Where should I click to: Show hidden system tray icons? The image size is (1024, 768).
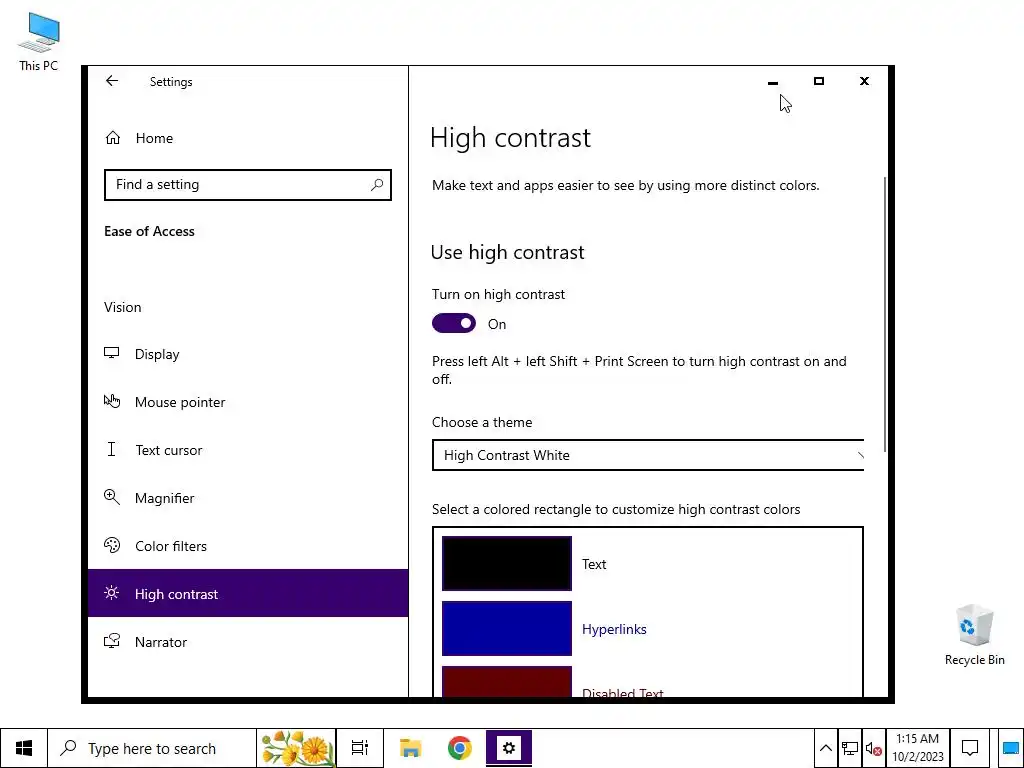coord(825,748)
